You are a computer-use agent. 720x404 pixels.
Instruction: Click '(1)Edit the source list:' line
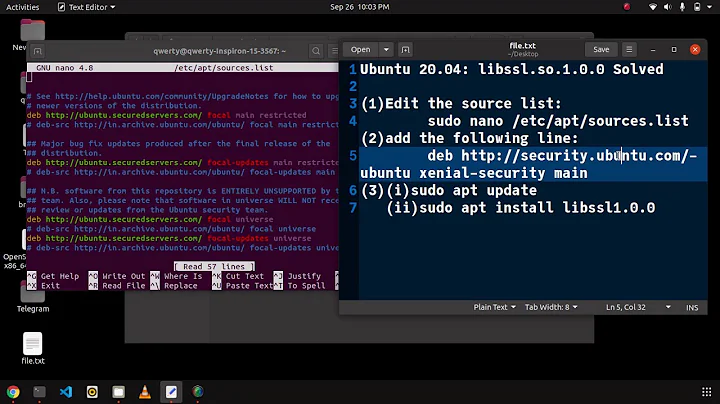[461, 104]
